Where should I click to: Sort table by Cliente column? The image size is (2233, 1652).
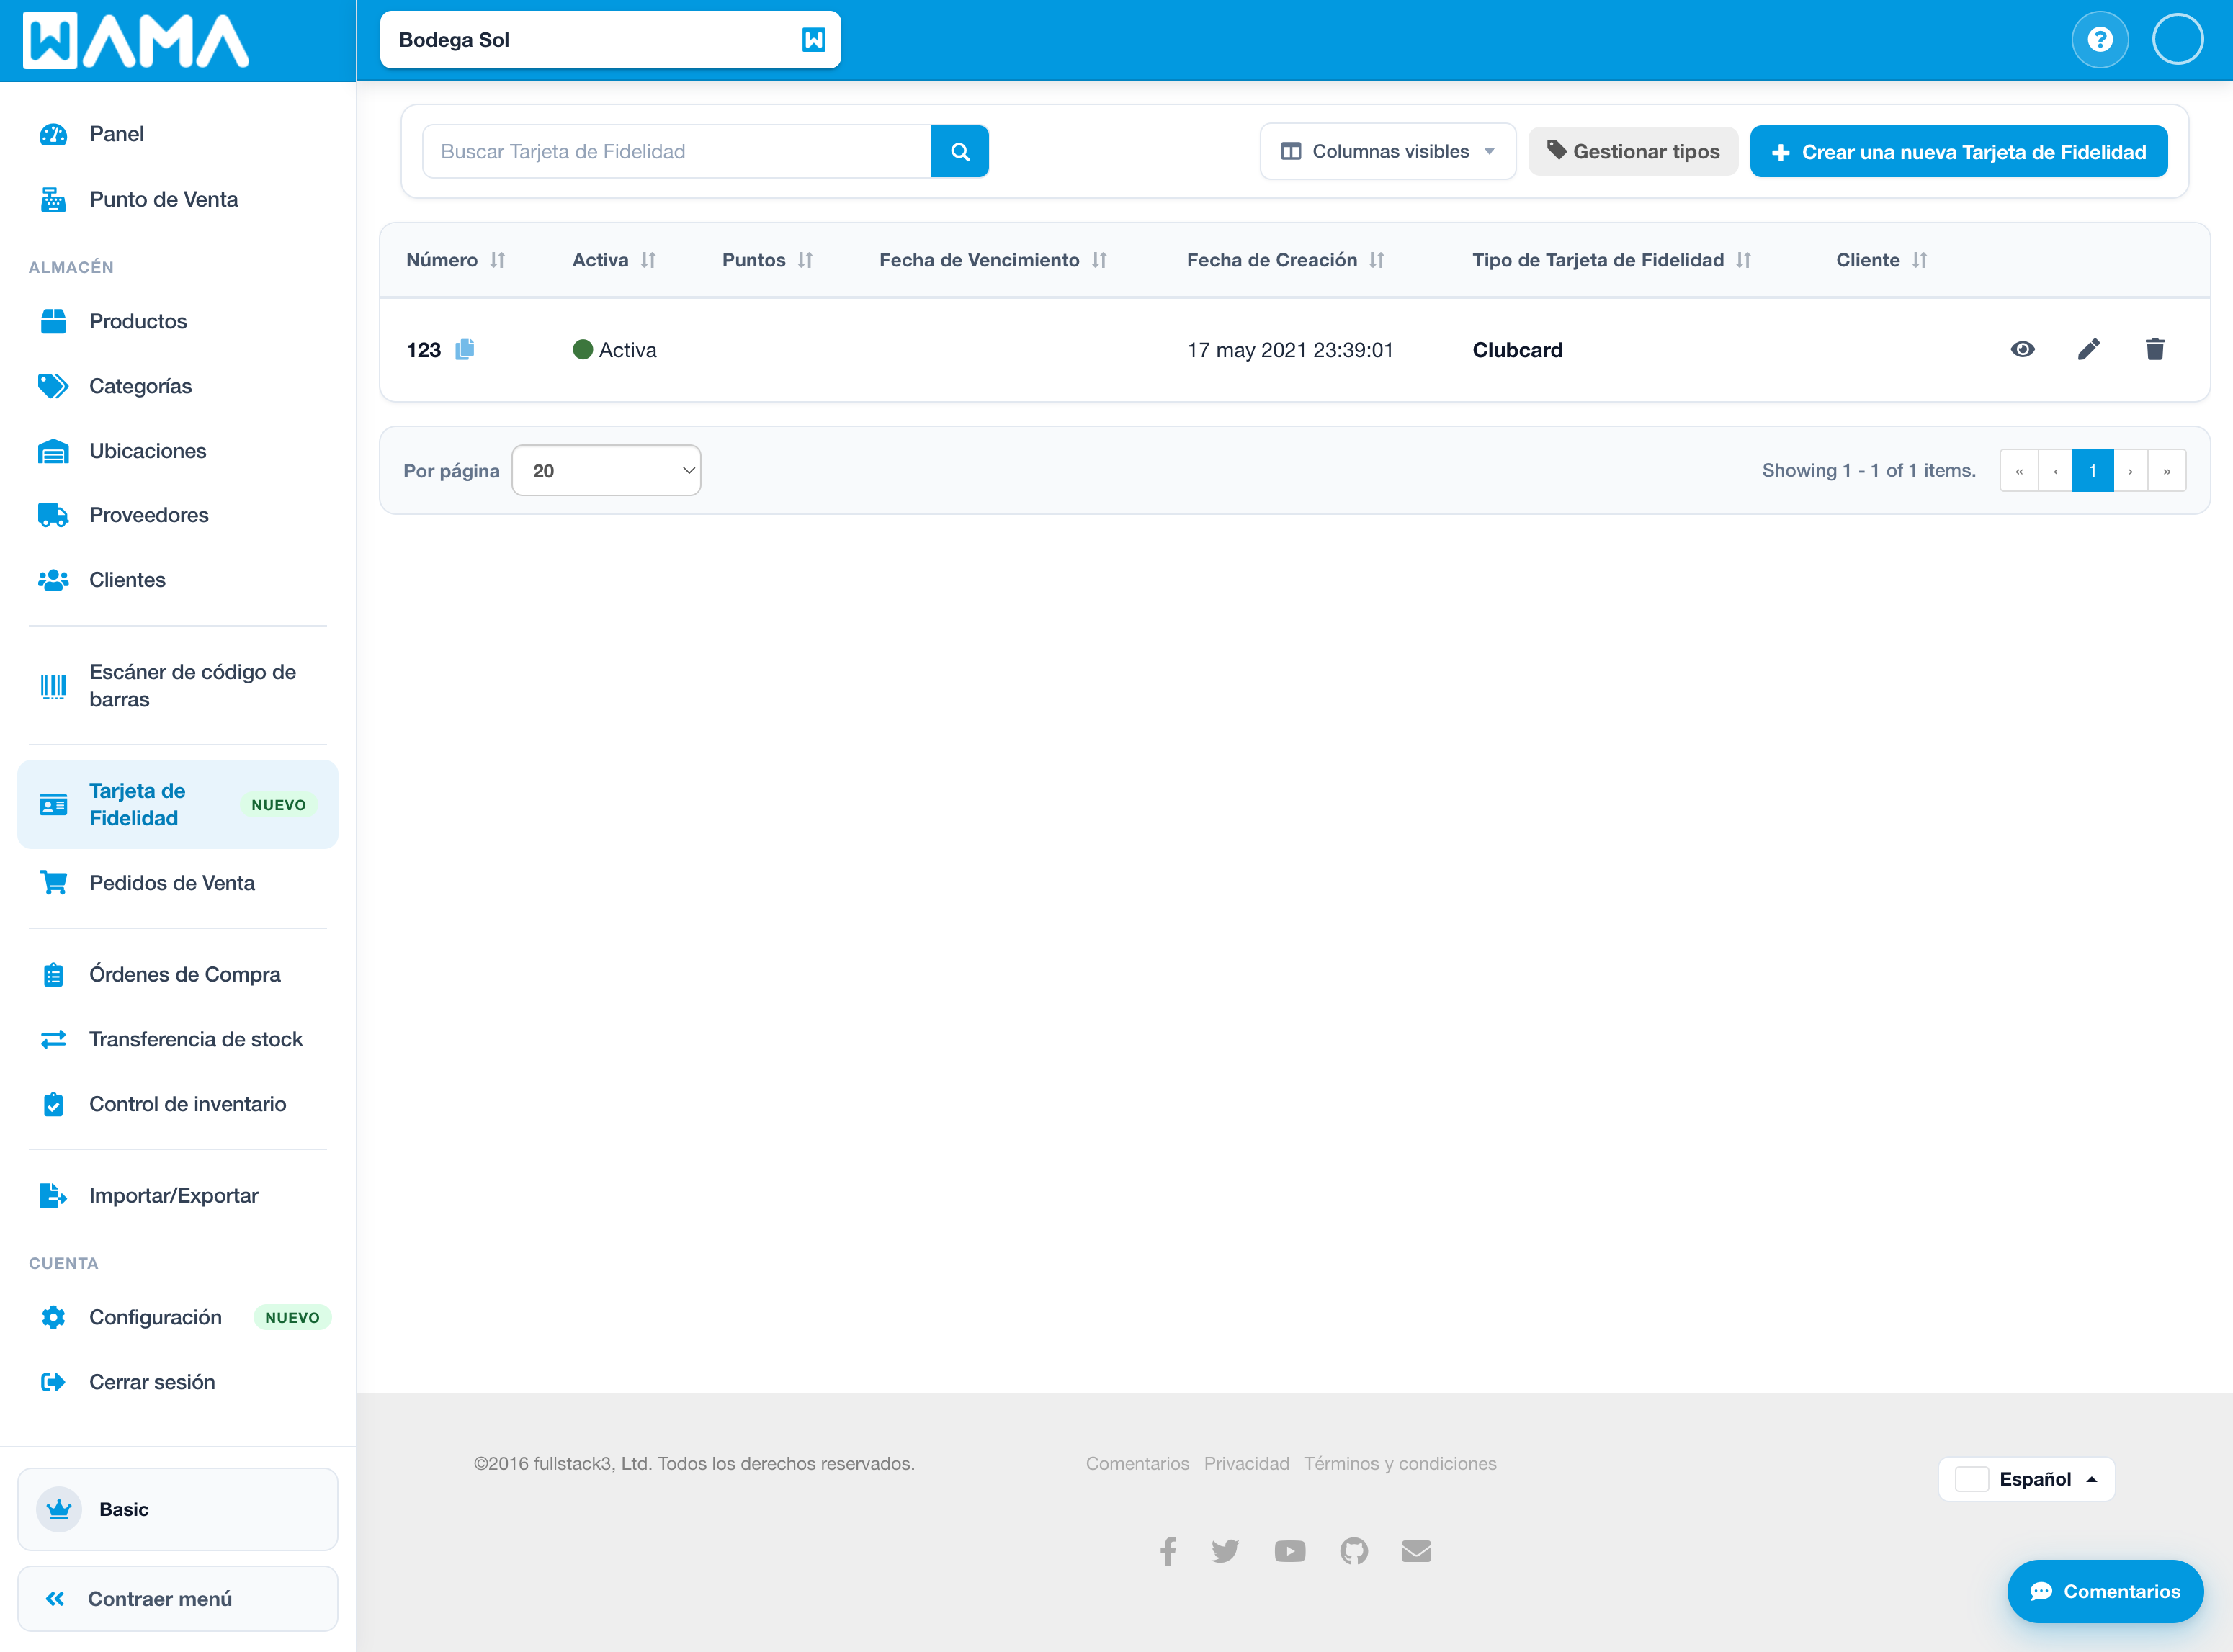click(1881, 260)
